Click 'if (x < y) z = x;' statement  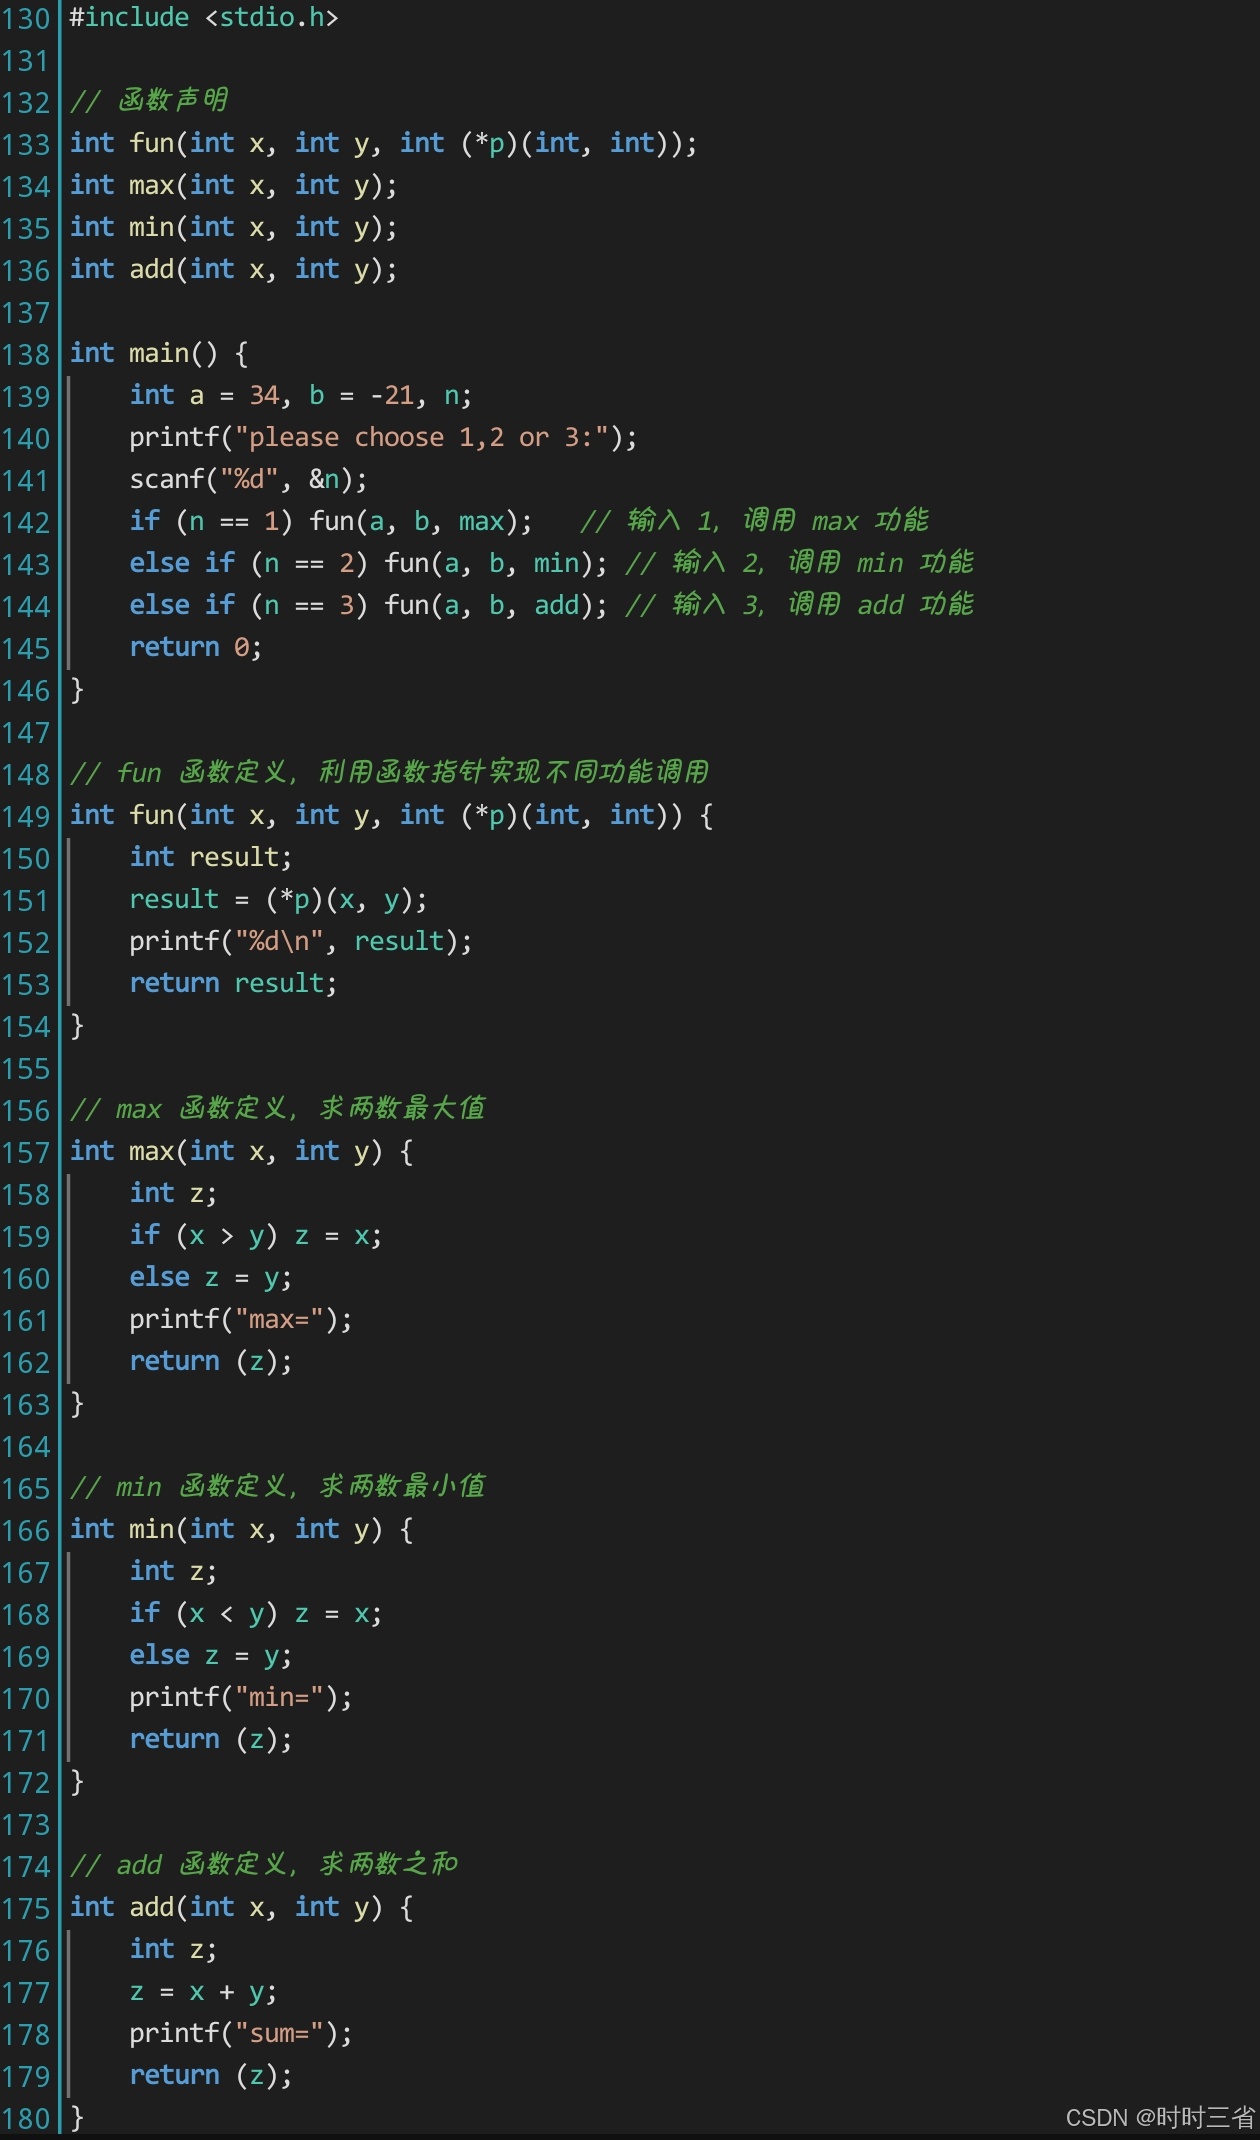click(255, 1614)
